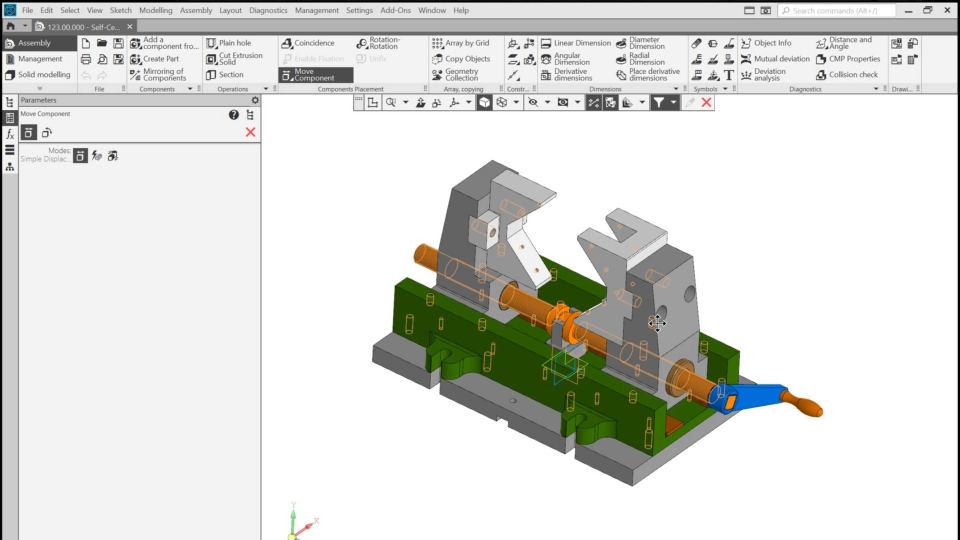Toggle shaded display mode in view toolbar

(x=485, y=102)
